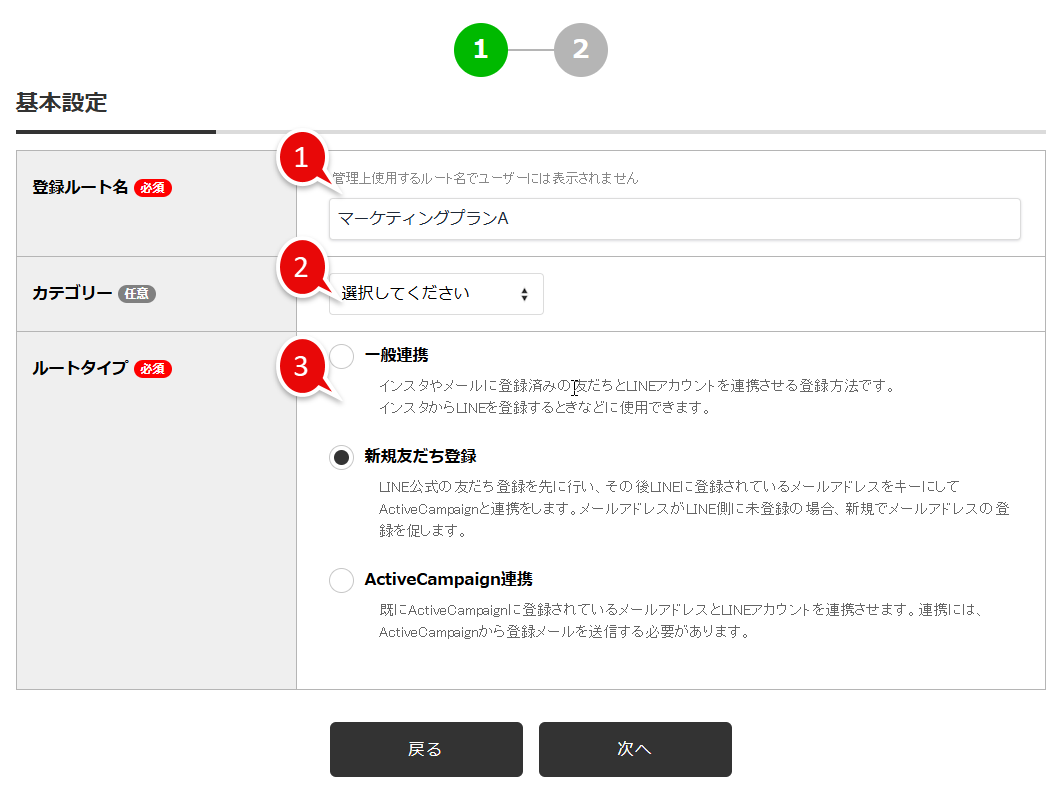Select the 新規友だち登録 radio button
1064x797 pixels.
tap(341, 457)
